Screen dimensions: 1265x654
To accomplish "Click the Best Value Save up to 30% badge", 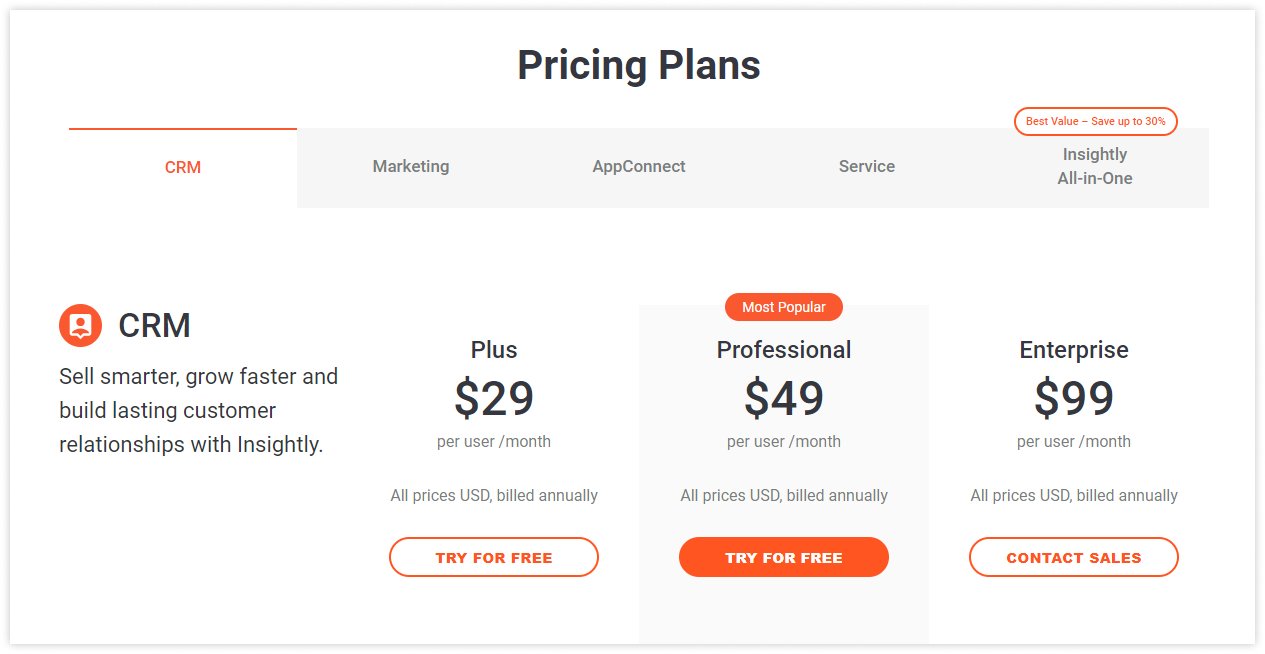I will (x=1096, y=121).
